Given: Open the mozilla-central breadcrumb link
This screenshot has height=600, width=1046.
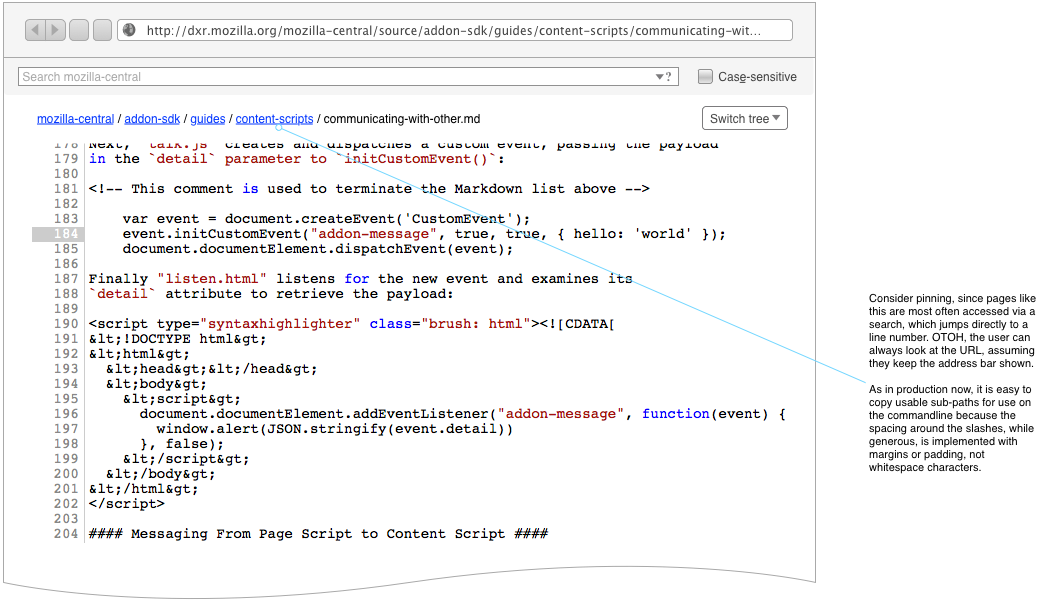Looking at the screenshot, I should (x=75, y=119).
